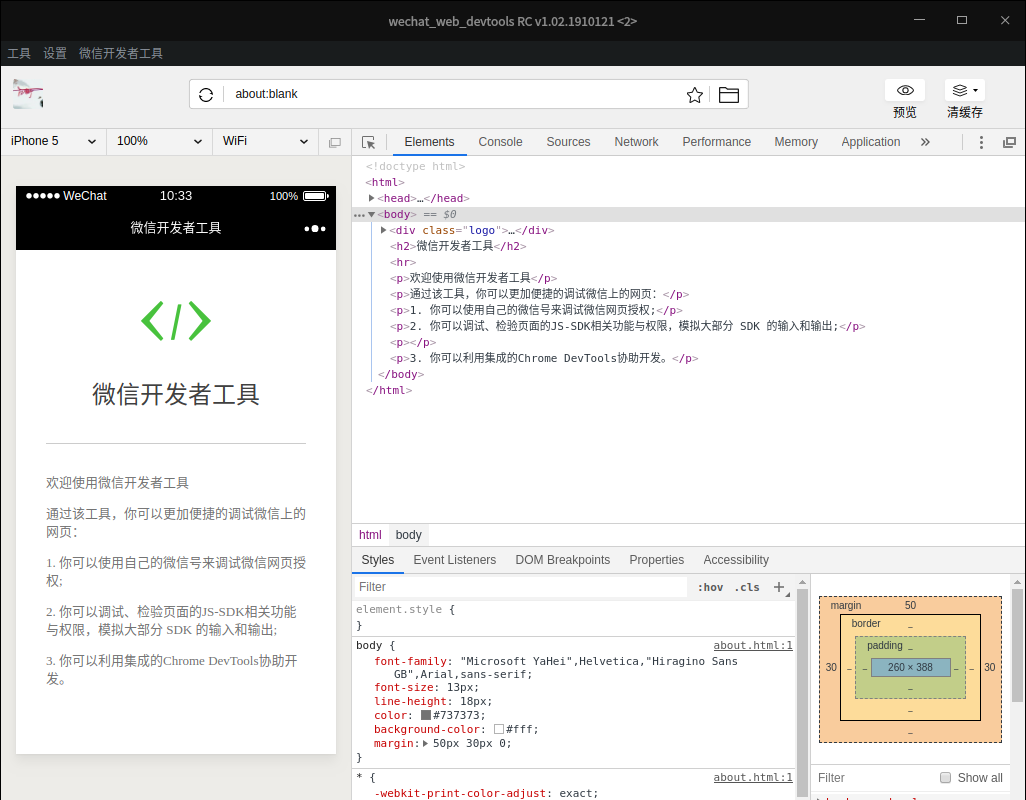Click the #737373 color swatch
Screen dimensions: 1026x800
[x=426, y=716]
